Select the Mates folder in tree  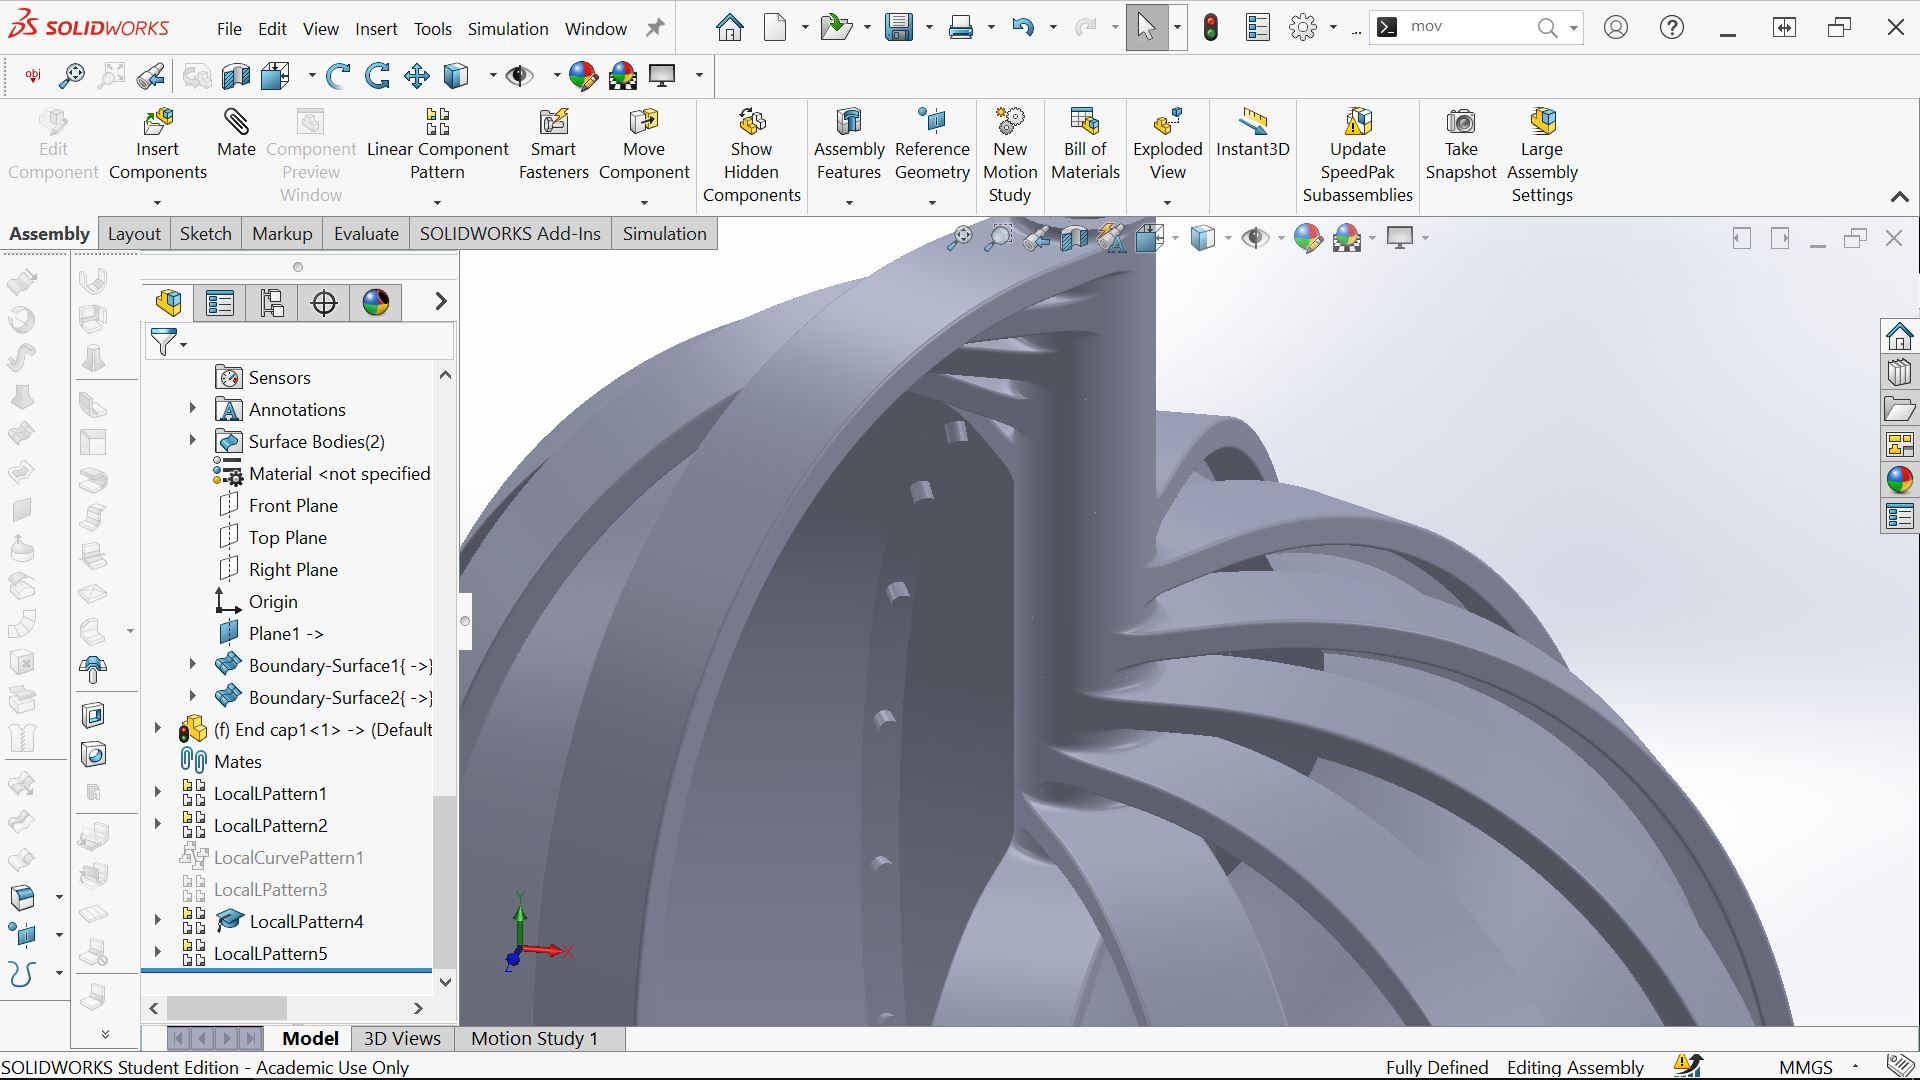click(237, 761)
